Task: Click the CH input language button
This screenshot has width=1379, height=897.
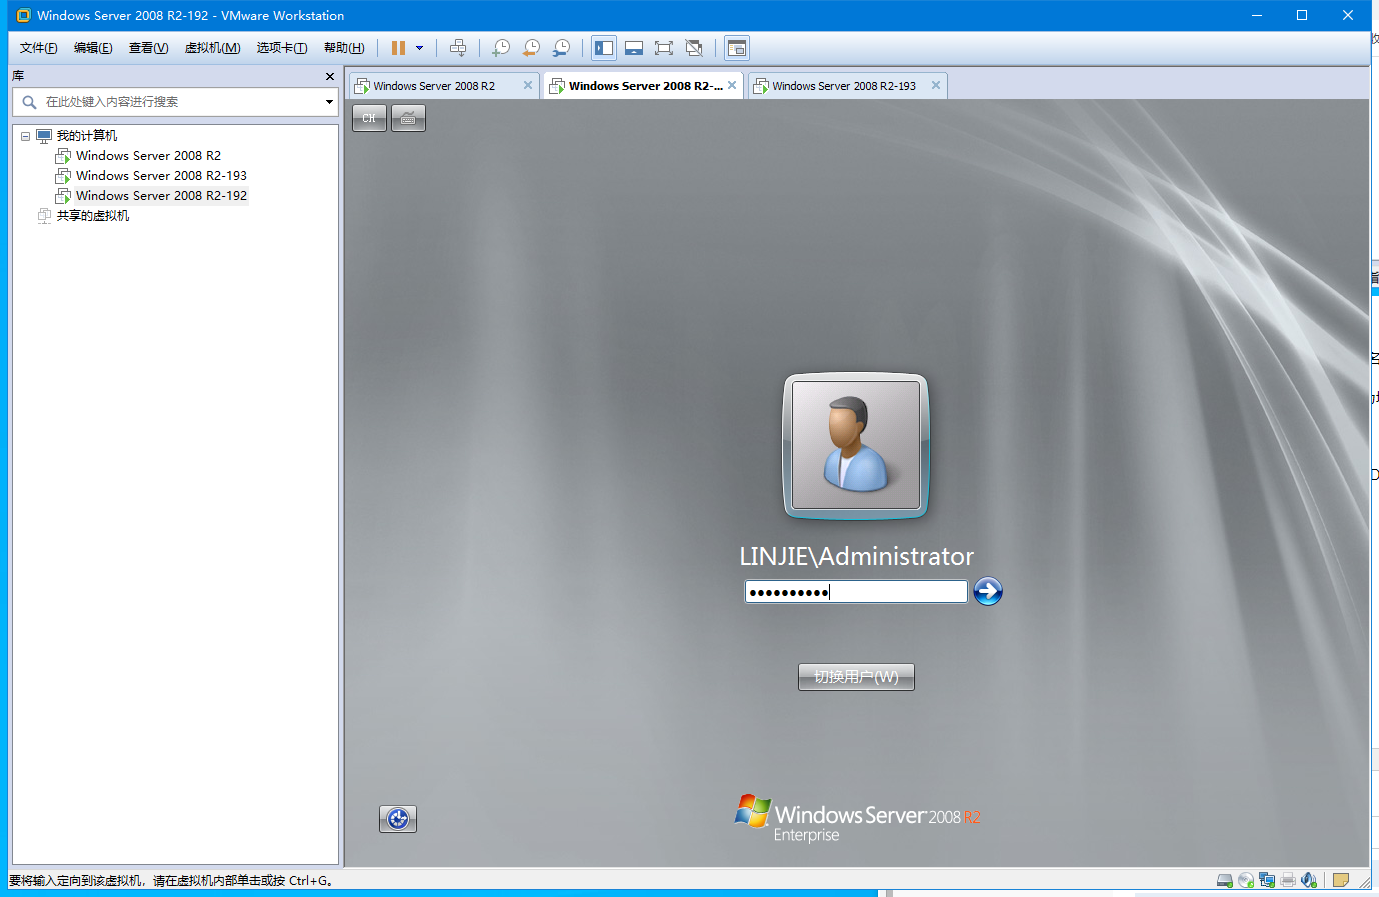Action: (369, 118)
